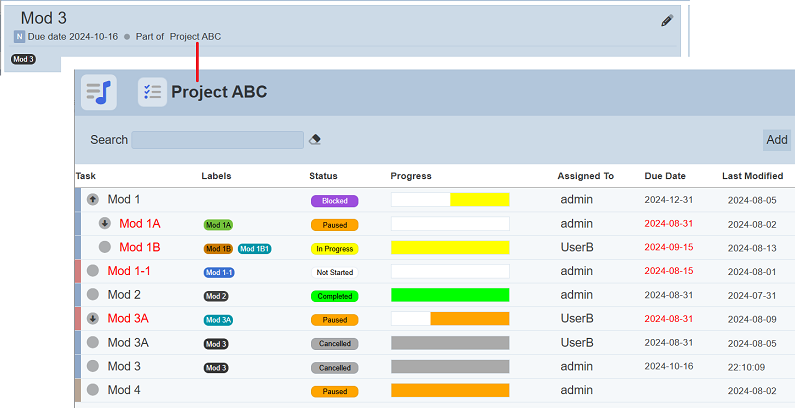This screenshot has width=795, height=409.
Task: Click the pencil edit icon for Mod 3
Action: point(667,20)
